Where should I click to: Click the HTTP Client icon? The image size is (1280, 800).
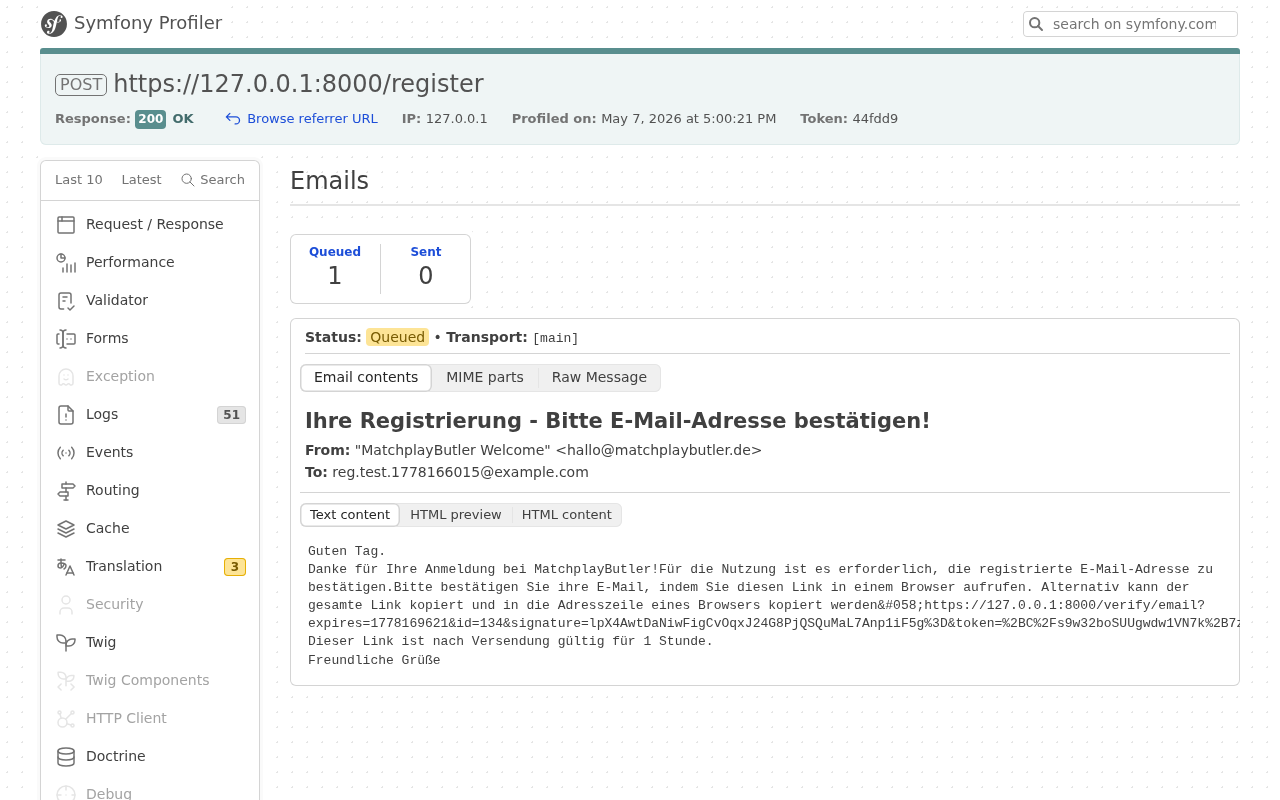[x=66, y=719]
